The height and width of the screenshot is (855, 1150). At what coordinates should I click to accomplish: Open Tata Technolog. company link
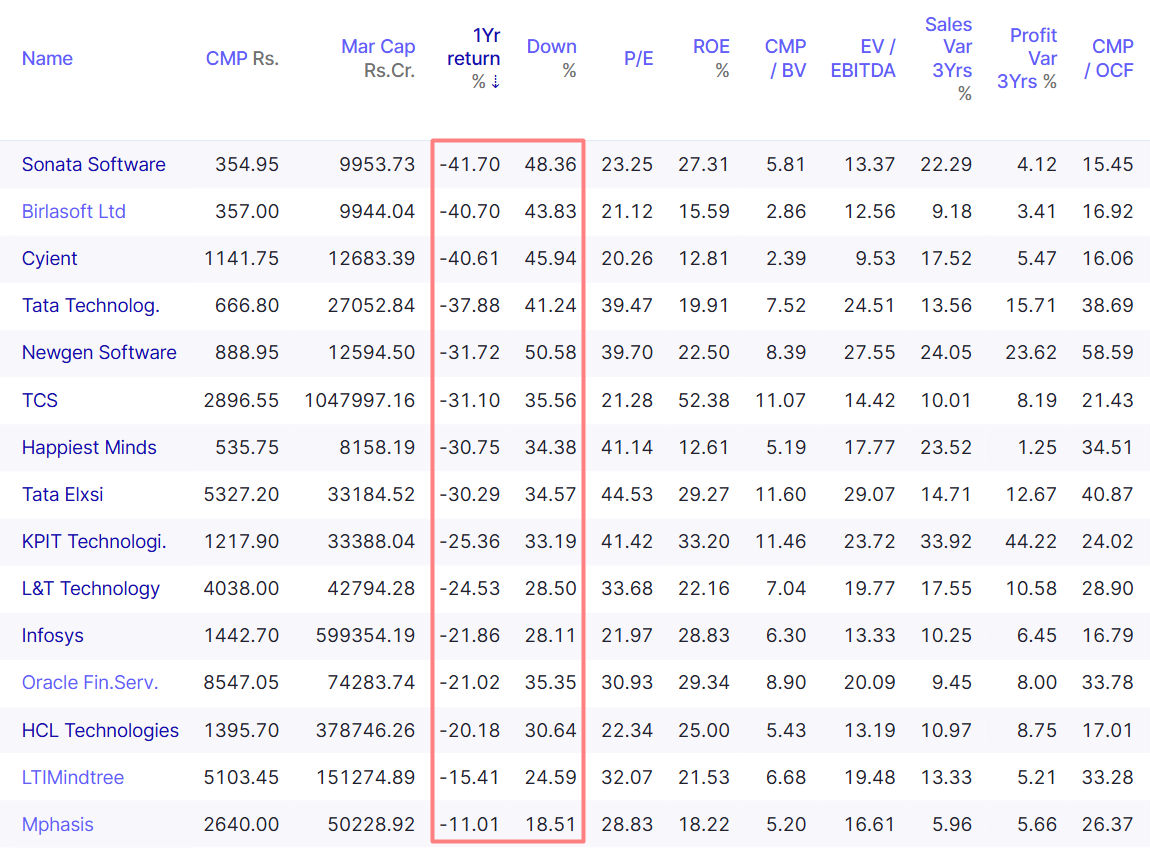(91, 305)
